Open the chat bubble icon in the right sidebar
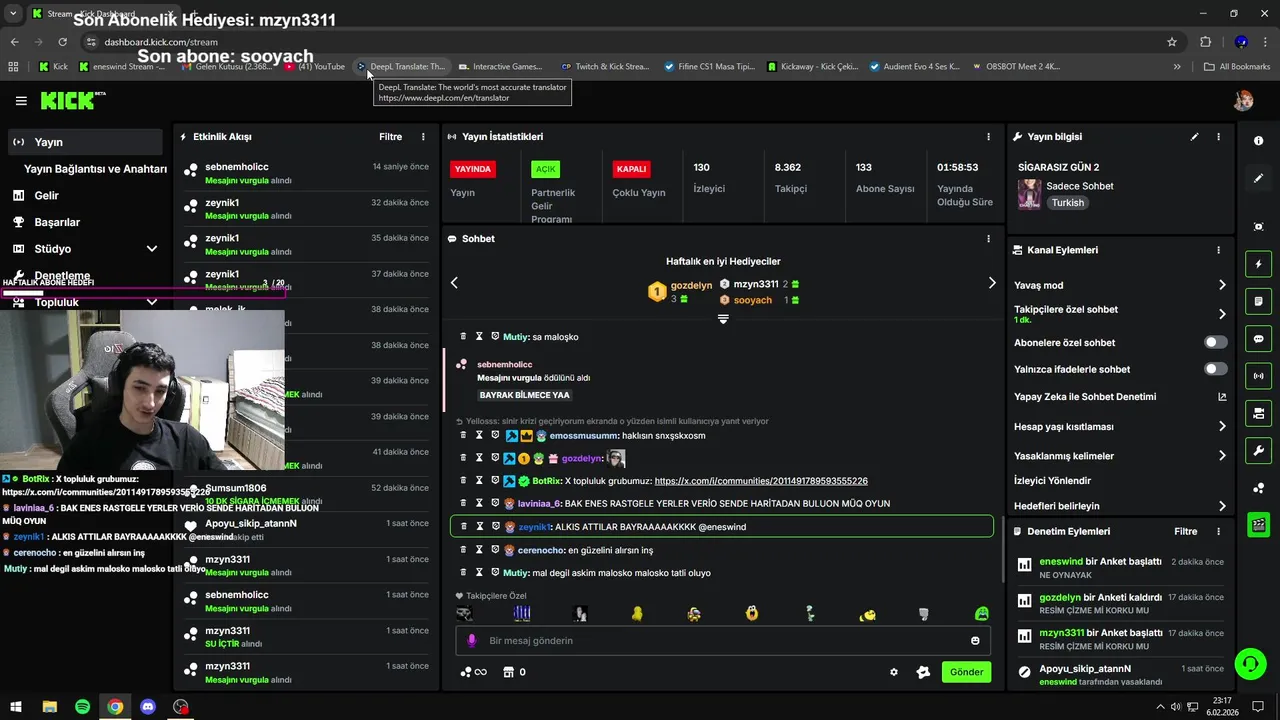 tap(1258, 339)
